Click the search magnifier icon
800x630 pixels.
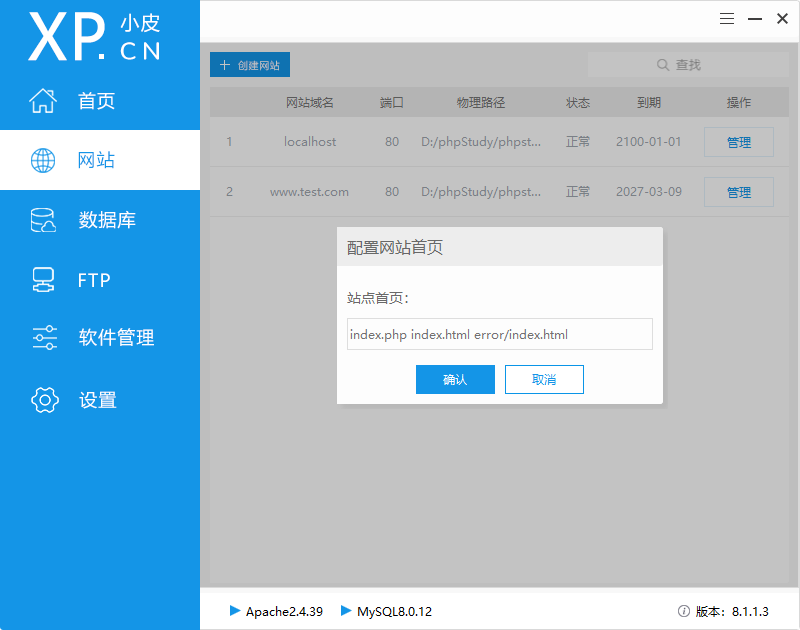[x=663, y=65]
